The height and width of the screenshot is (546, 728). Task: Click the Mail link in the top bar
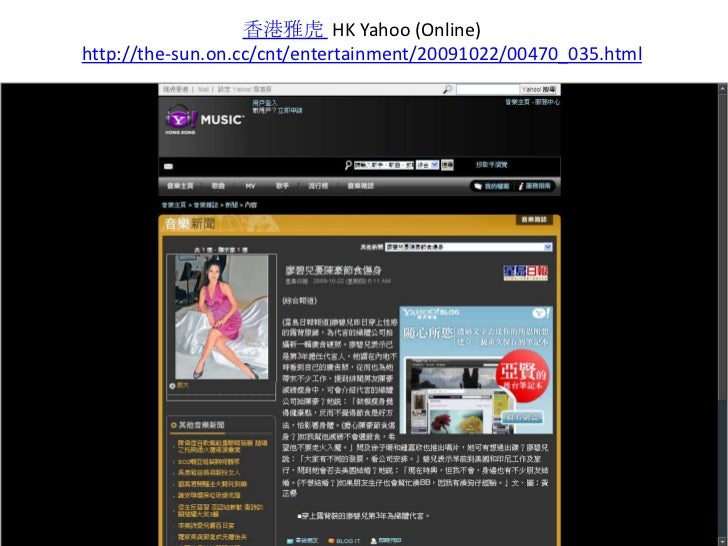tap(203, 89)
